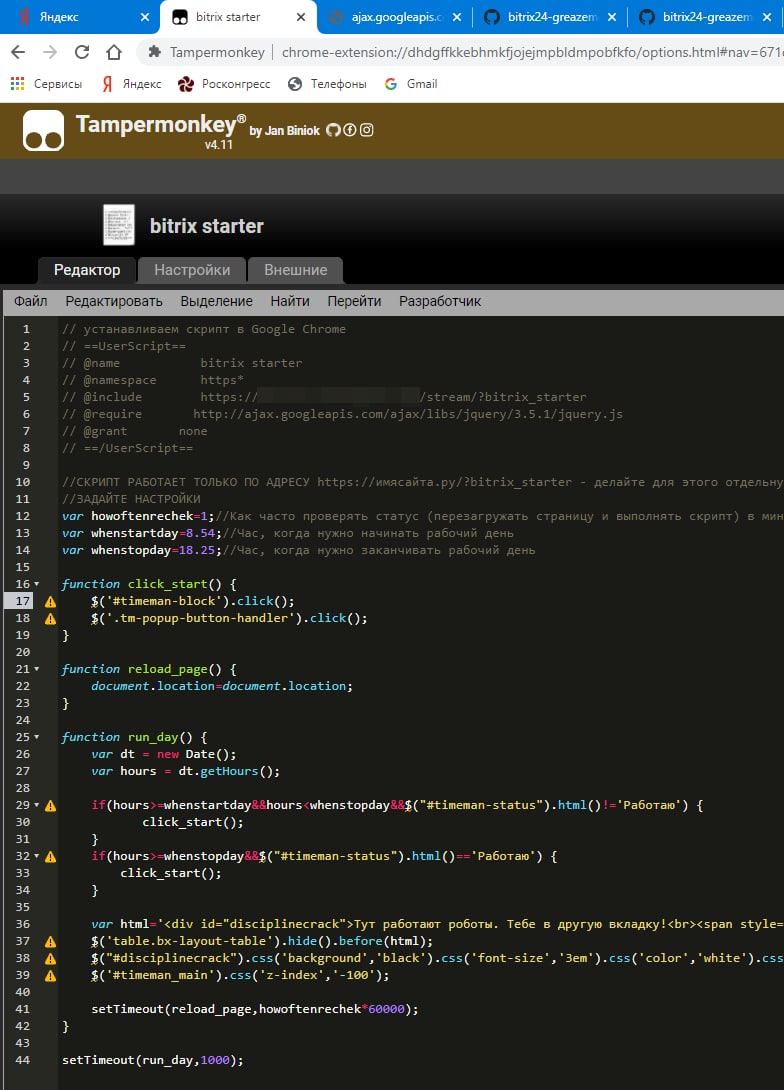The width and height of the screenshot is (784, 1090).
Task: Click the jquery.js @require URL line
Action: [408, 414]
